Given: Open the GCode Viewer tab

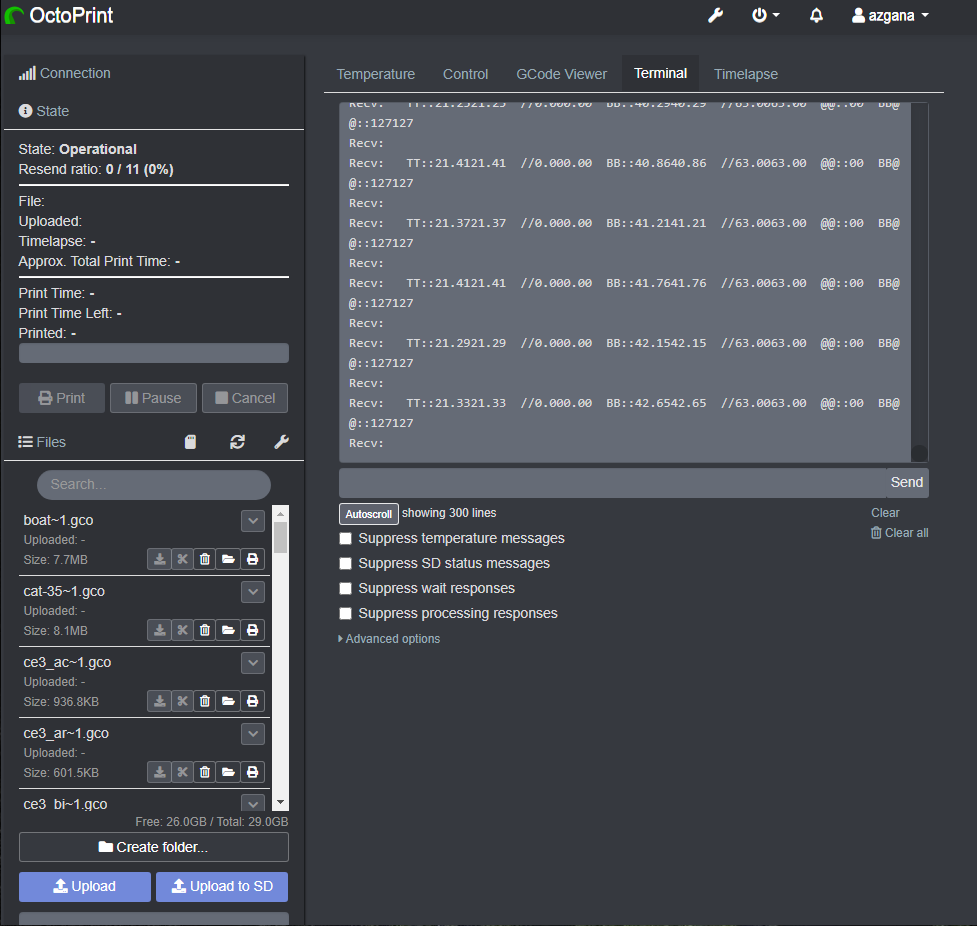Looking at the screenshot, I should click(561, 74).
